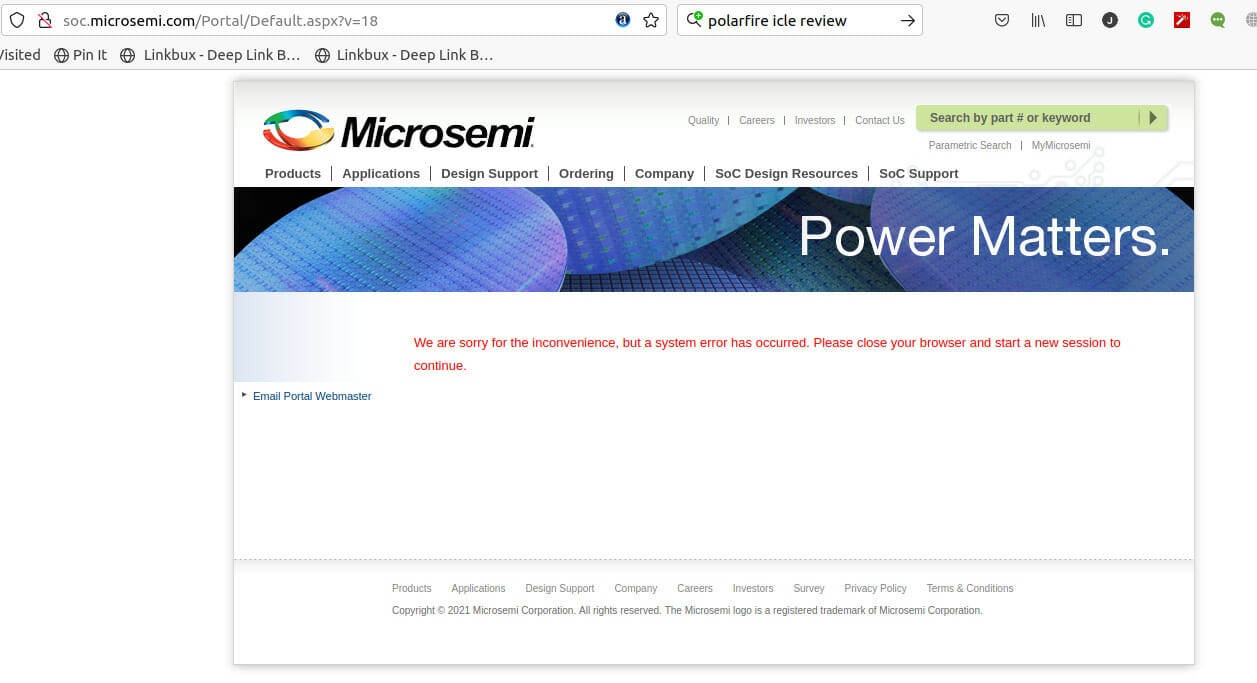Open the round dark J extension icon

tap(1110, 20)
